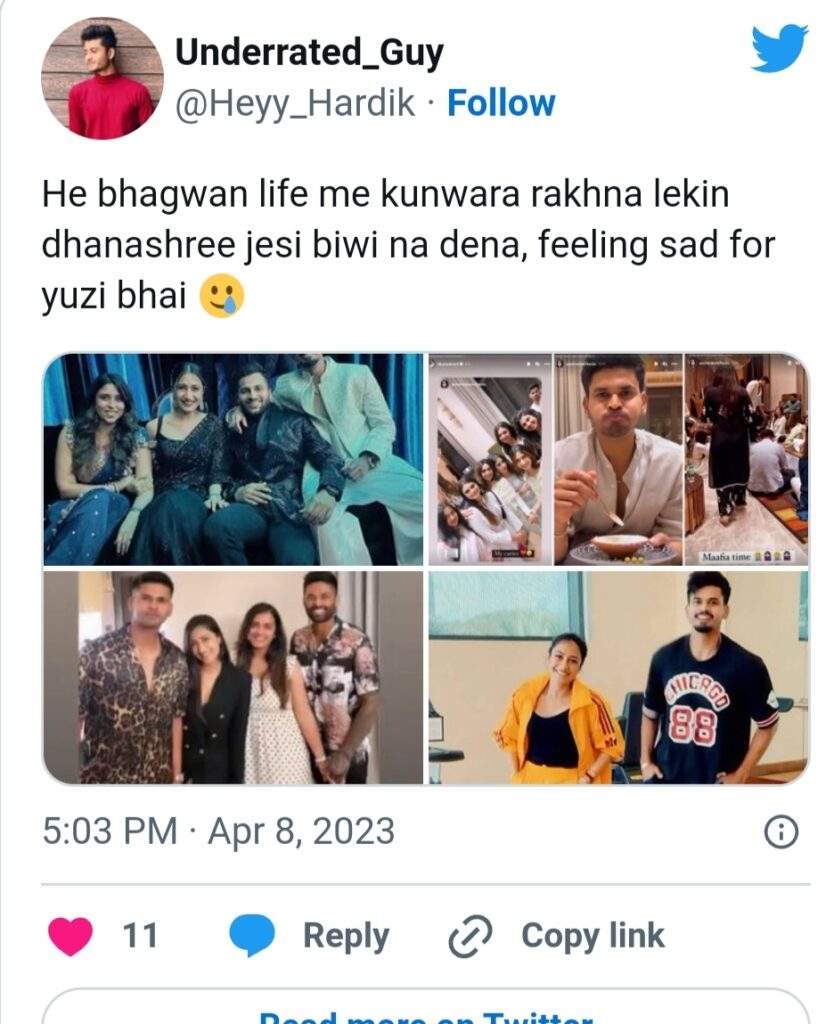Open the Underrated_Guy display name
Viewport: 834px width, 1024px height.
click(x=309, y=52)
